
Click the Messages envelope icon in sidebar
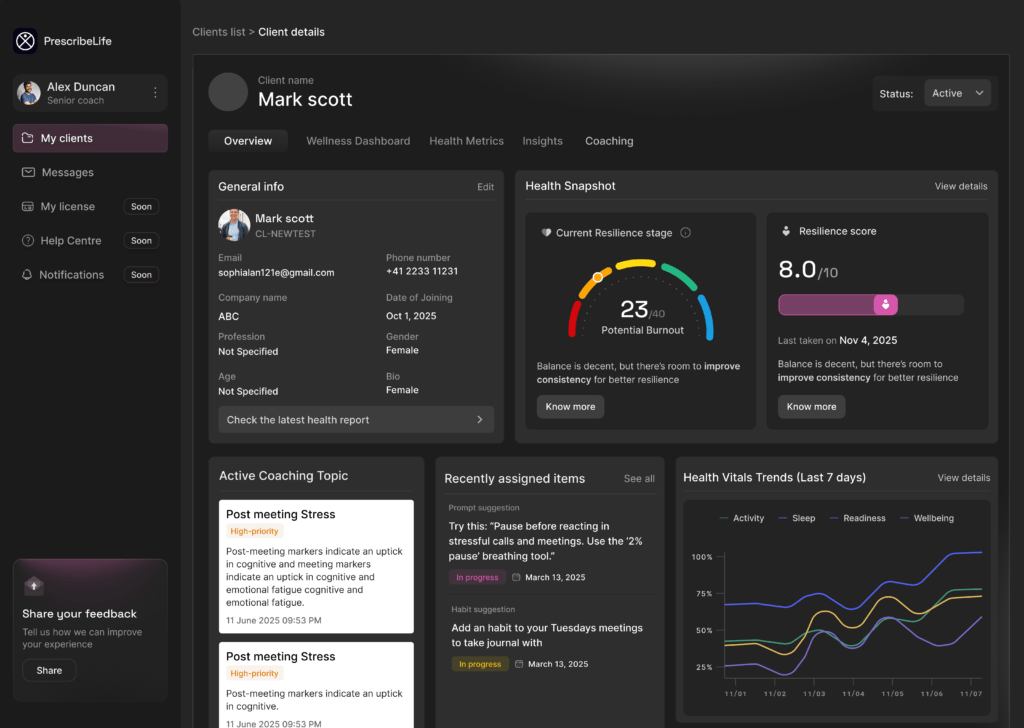coord(28,172)
